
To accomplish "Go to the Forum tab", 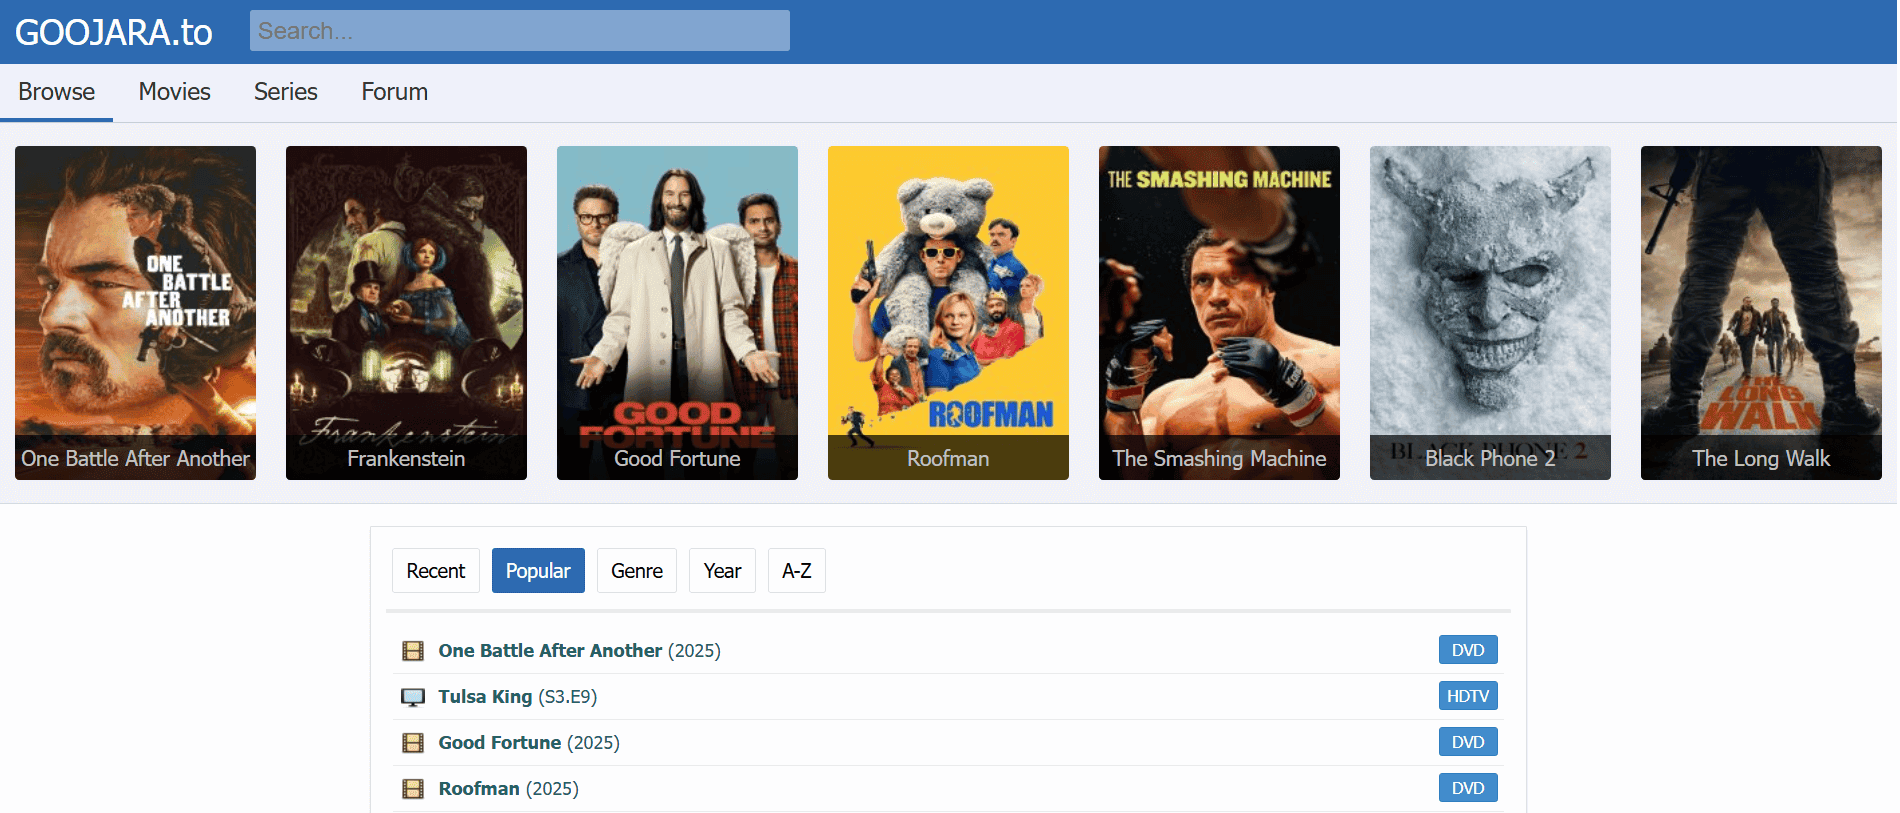I will [x=394, y=92].
